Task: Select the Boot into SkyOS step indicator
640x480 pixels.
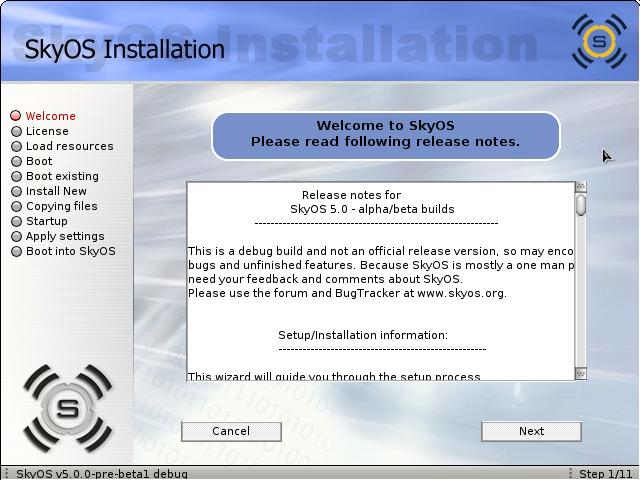Action: [x=16, y=251]
